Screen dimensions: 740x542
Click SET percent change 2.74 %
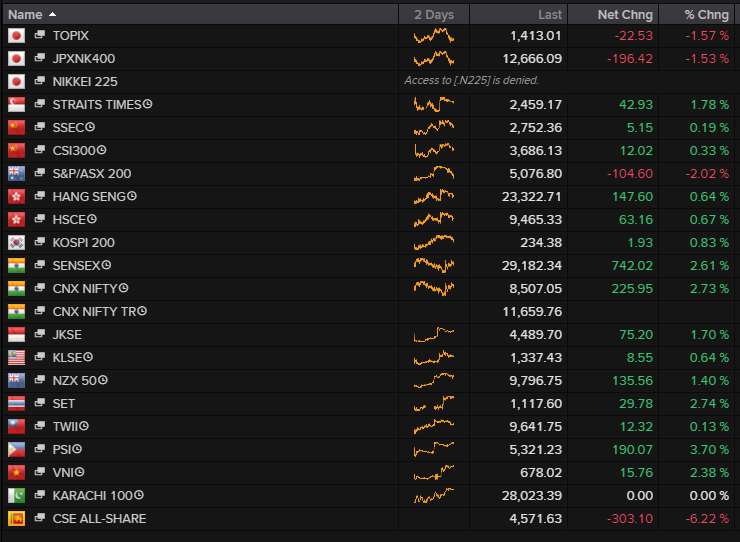pos(709,404)
